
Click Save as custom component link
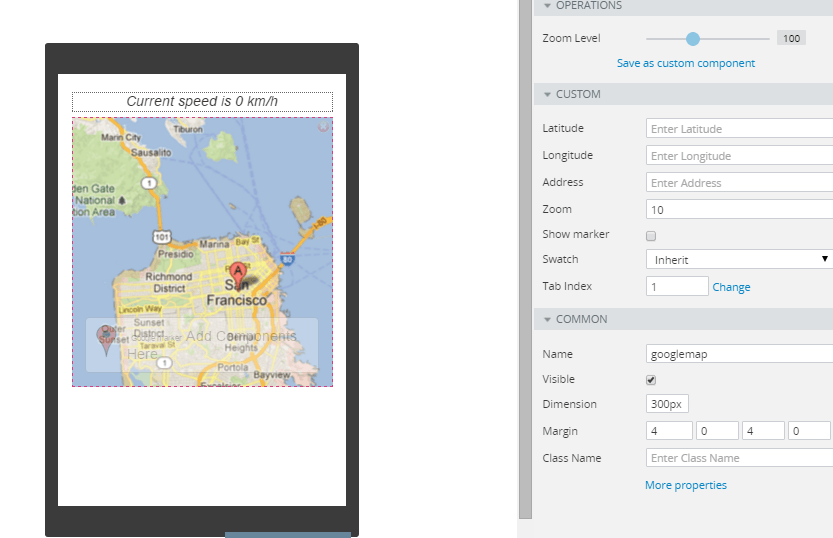click(685, 63)
